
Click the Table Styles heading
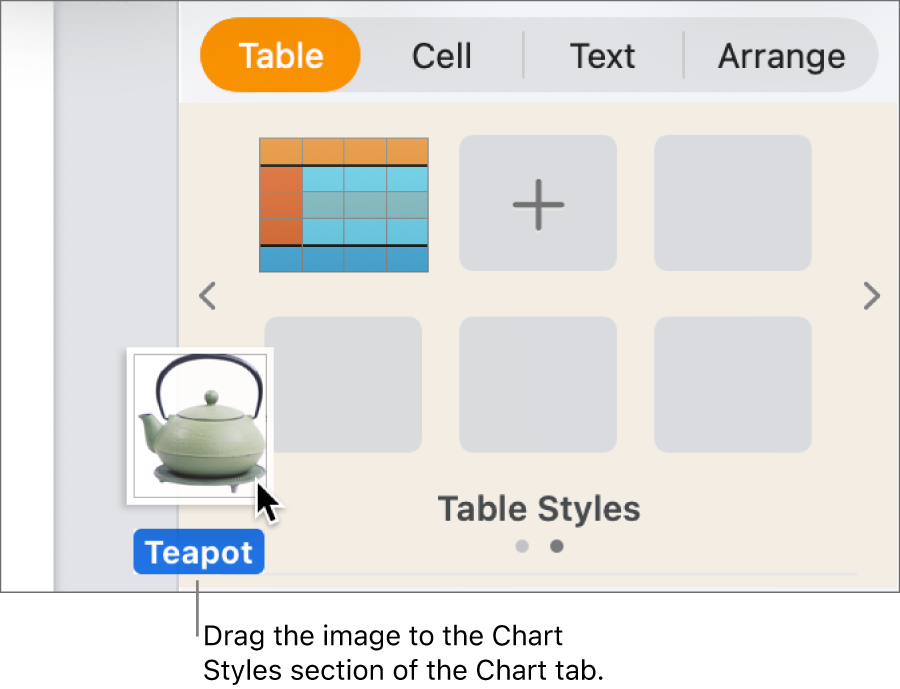pyautogui.click(x=538, y=508)
